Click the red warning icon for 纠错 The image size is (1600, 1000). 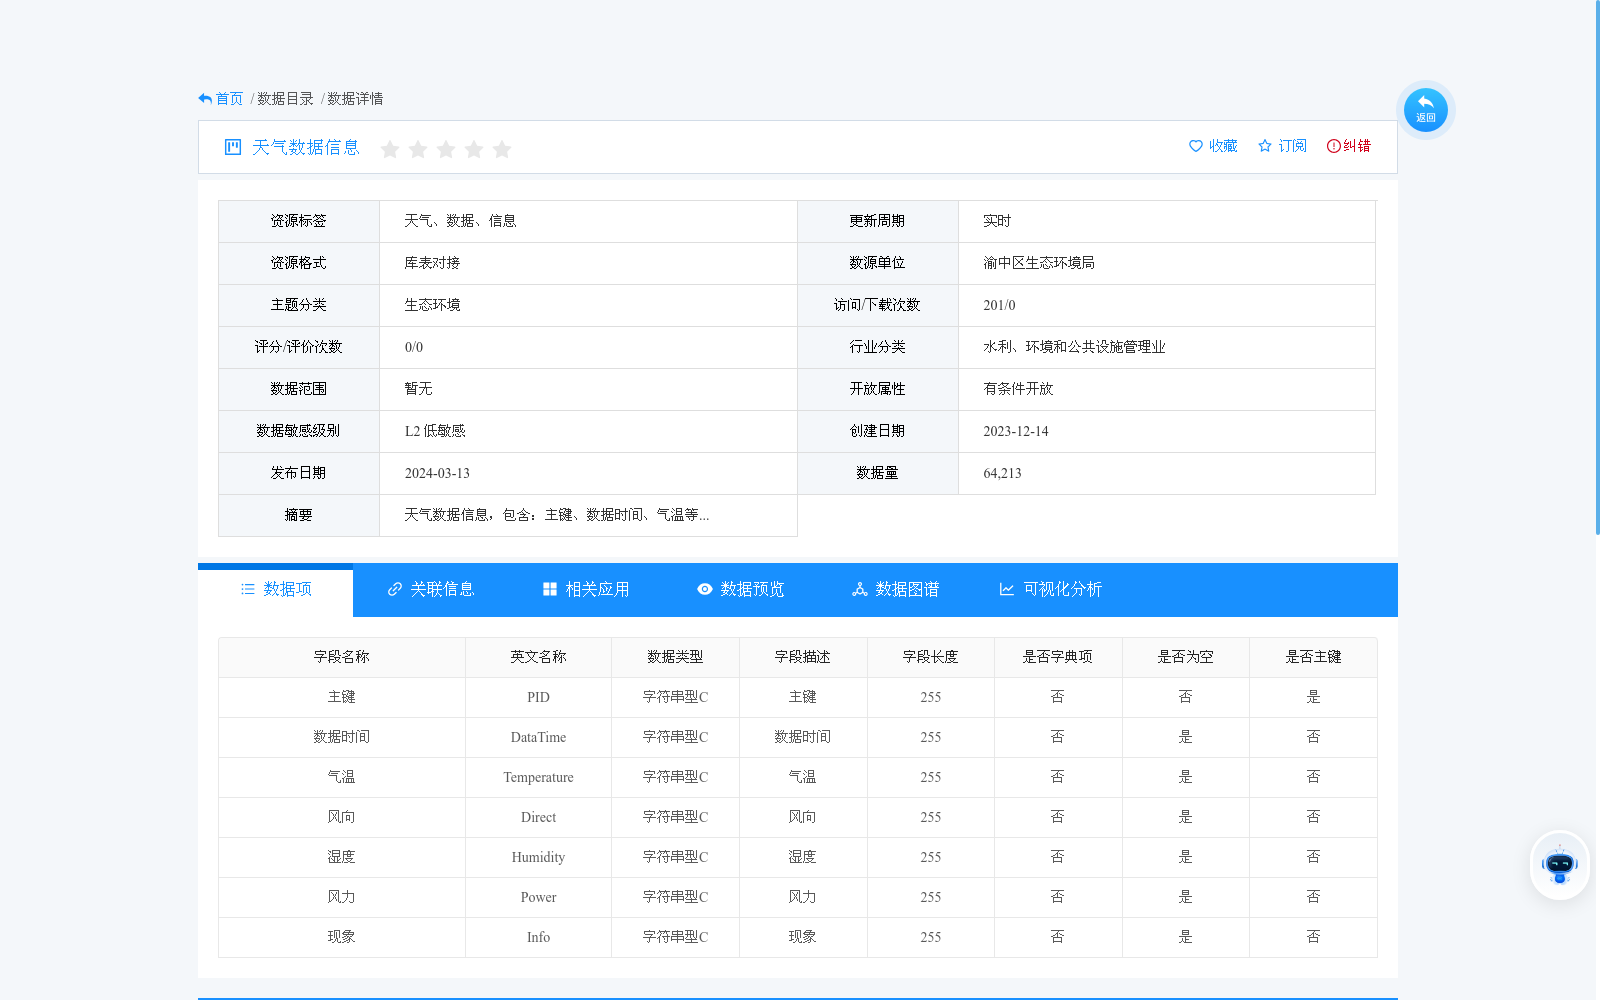1333,146
